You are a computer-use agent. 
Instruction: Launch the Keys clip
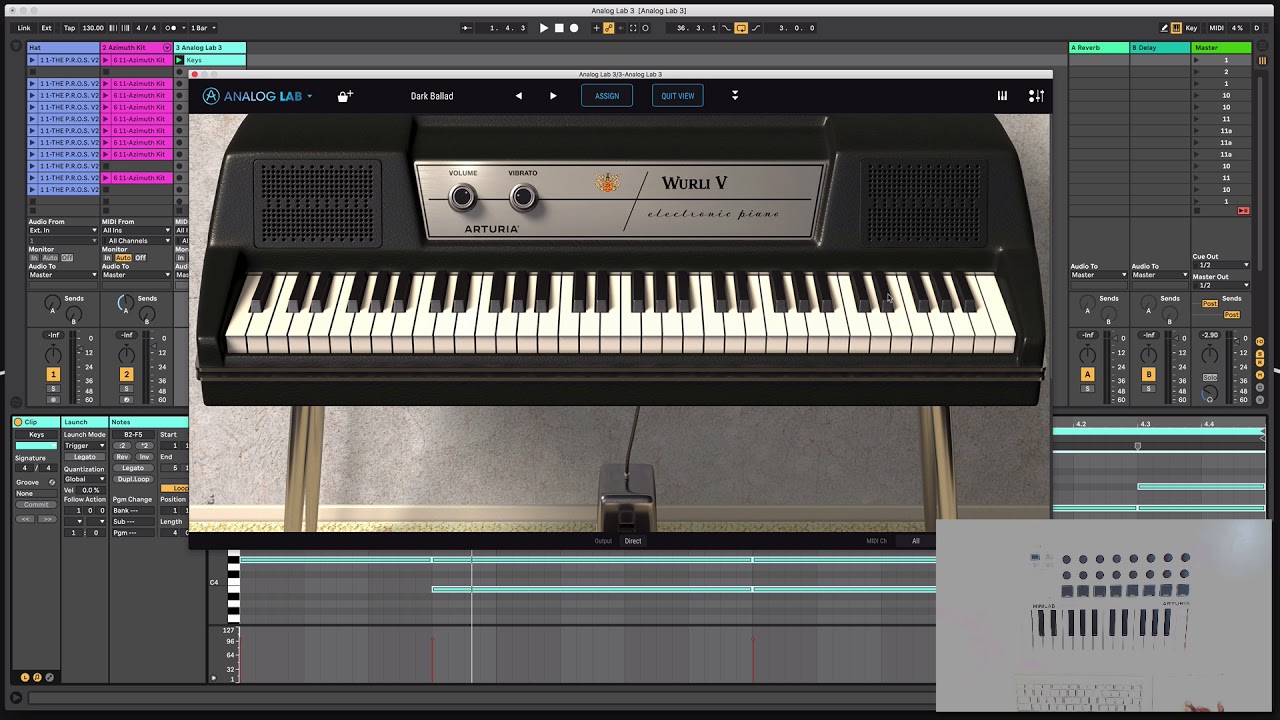click(180, 60)
